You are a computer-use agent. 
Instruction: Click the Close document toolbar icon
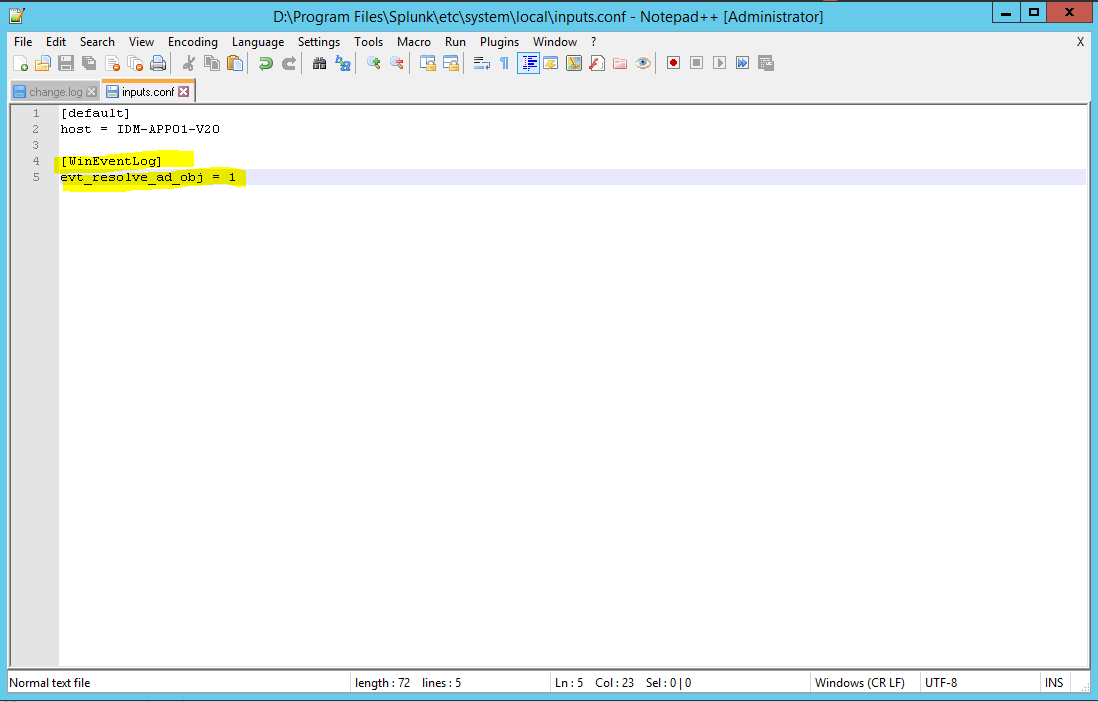coord(112,64)
